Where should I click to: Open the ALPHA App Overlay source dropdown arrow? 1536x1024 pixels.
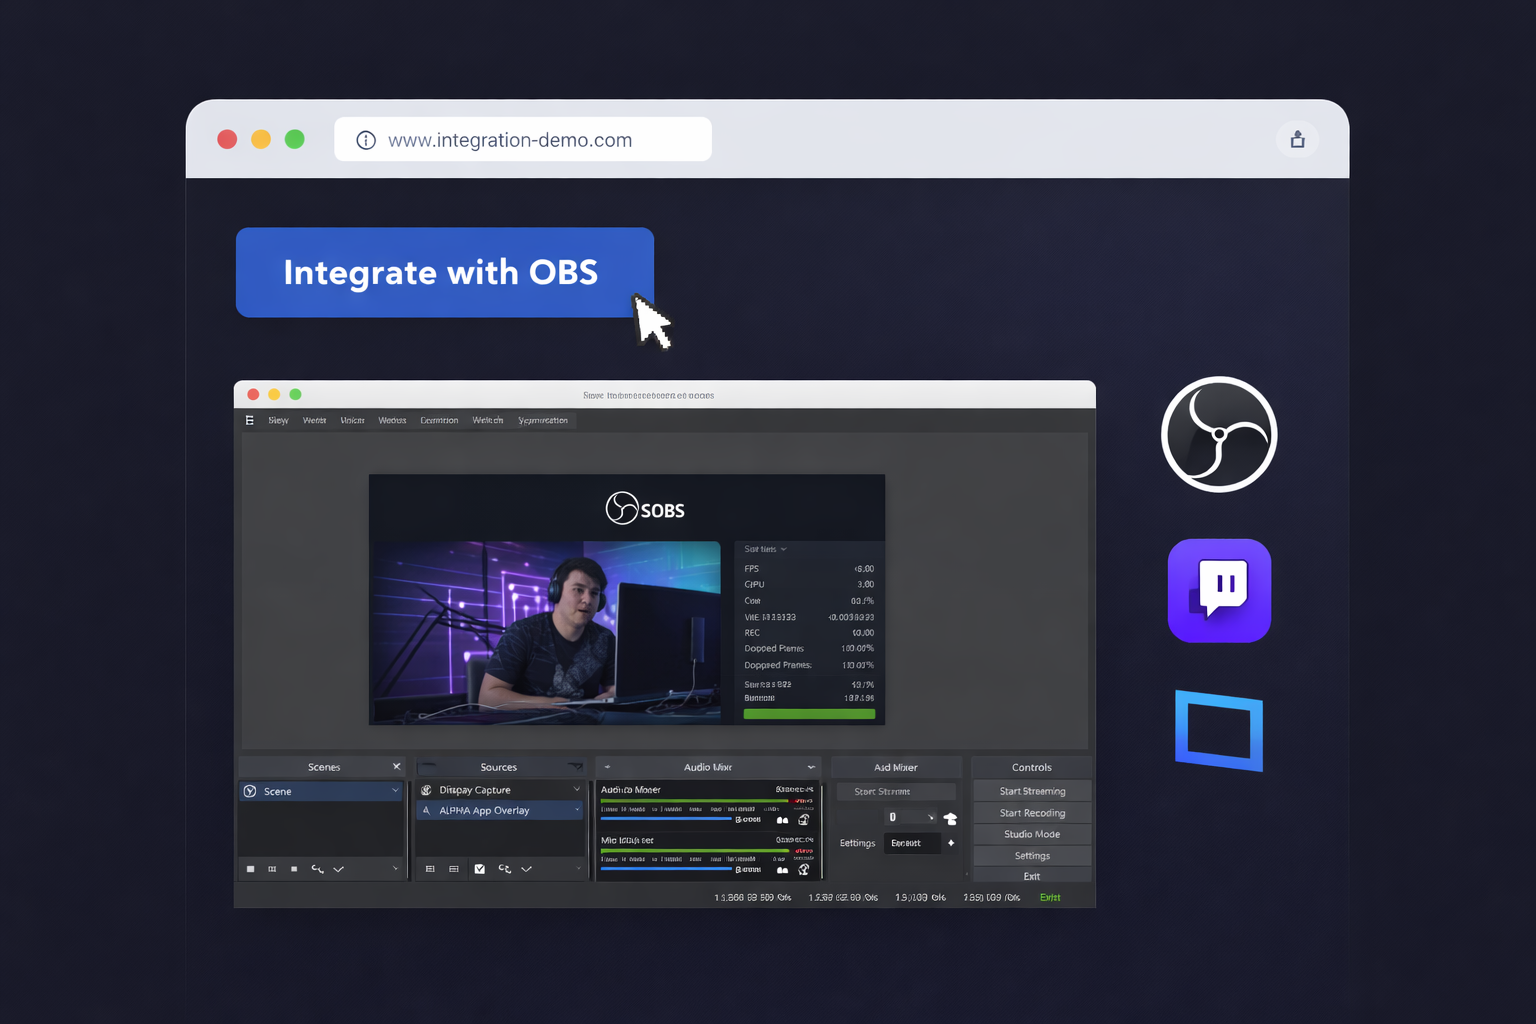tap(577, 810)
